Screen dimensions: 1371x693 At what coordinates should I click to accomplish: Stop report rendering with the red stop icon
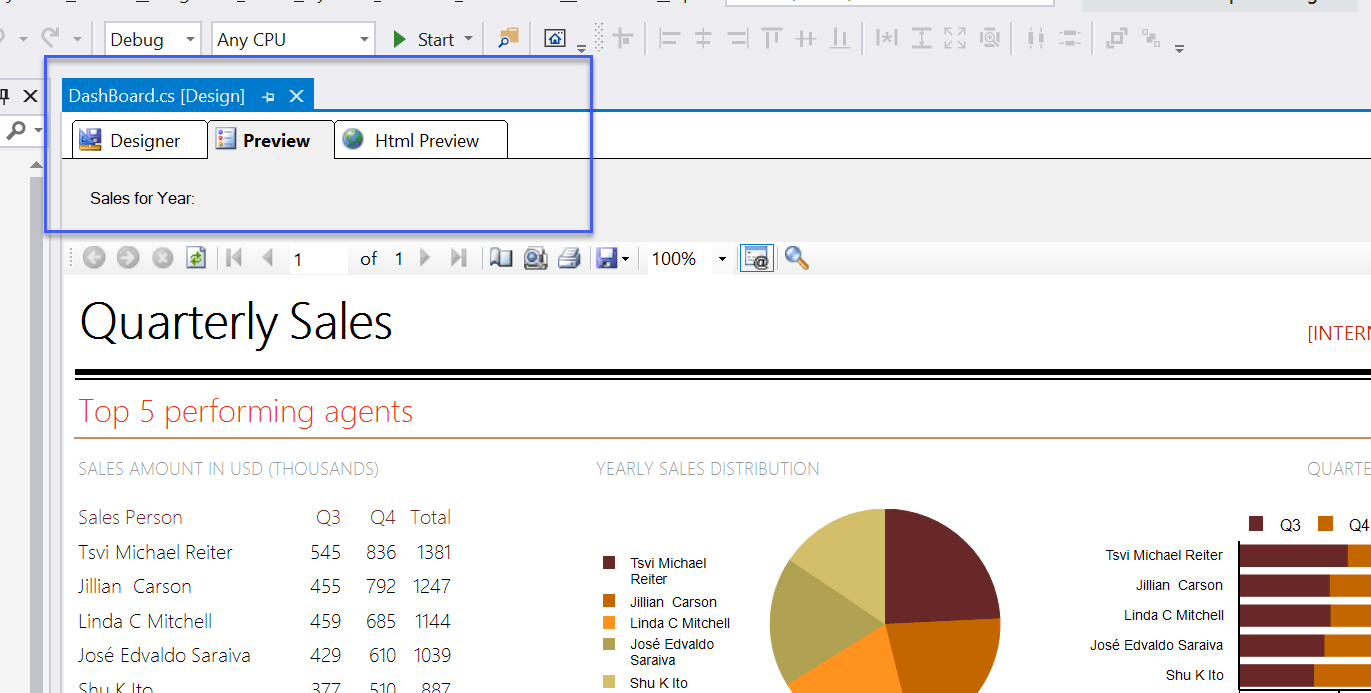click(x=162, y=258)
